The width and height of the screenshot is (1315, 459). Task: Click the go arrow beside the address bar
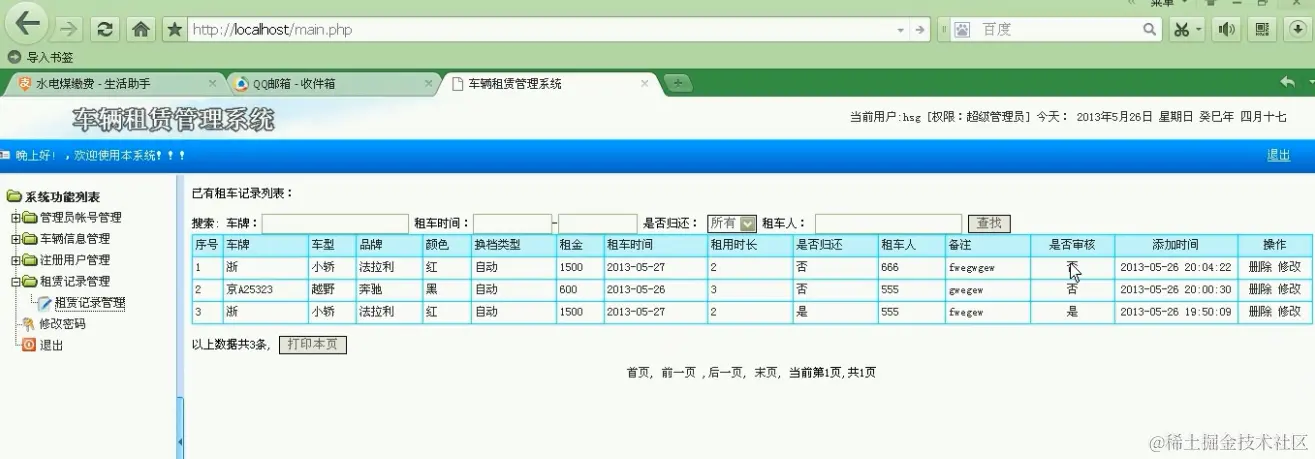[920, 30]
